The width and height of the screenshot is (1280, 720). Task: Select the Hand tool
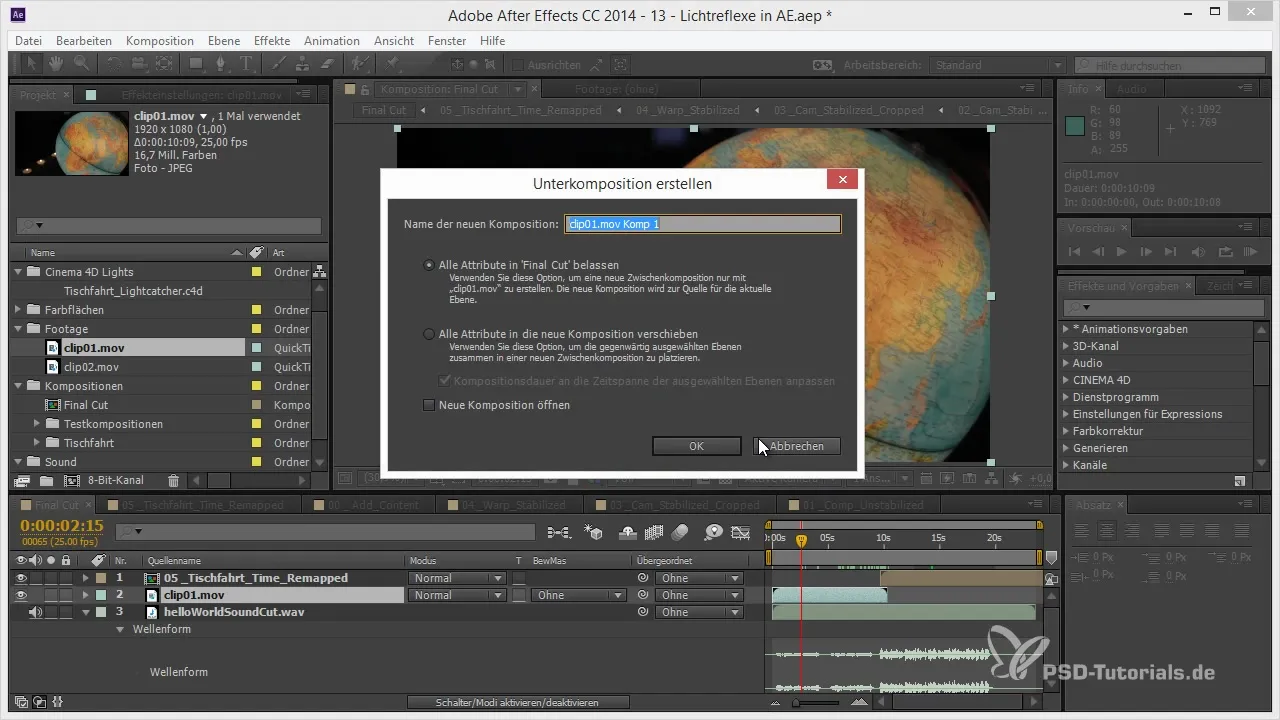(56, 64)
